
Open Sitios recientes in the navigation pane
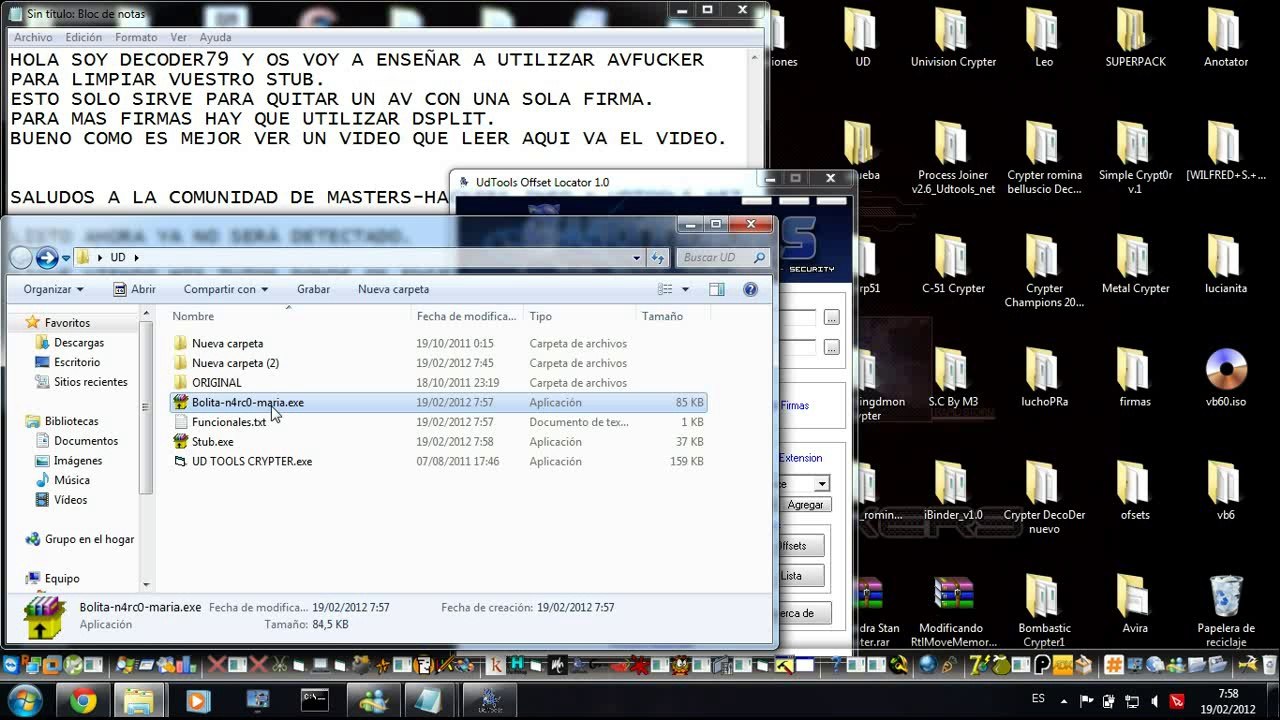point(91,382)
